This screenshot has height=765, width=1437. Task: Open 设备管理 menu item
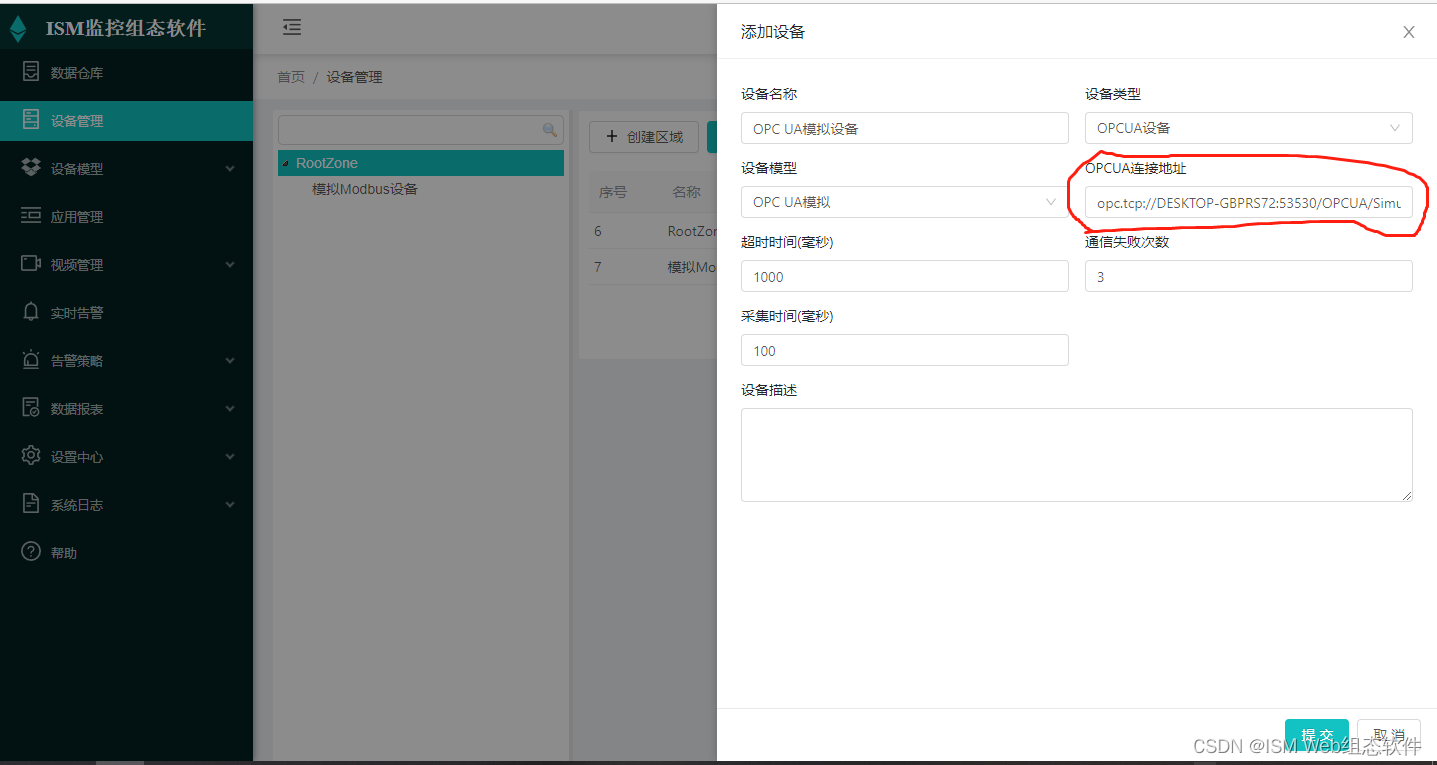click(126, 120)
